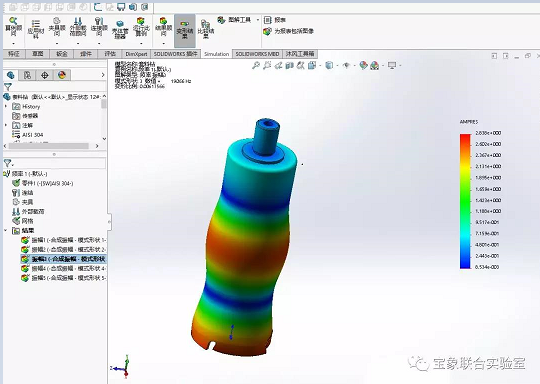Open the Shell Manager (壳体管理器)
540x384 pixels.
tap(120, 30)
